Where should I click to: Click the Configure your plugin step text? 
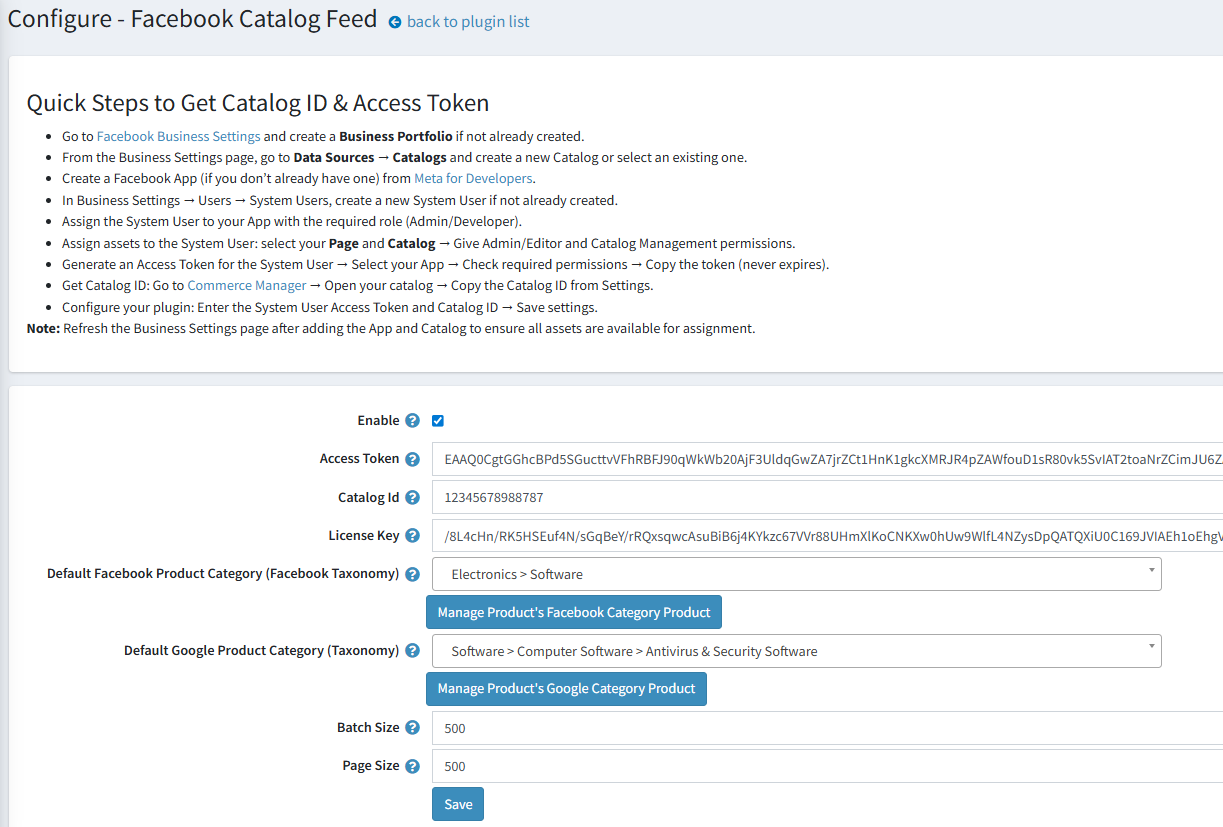coord(330,307)
